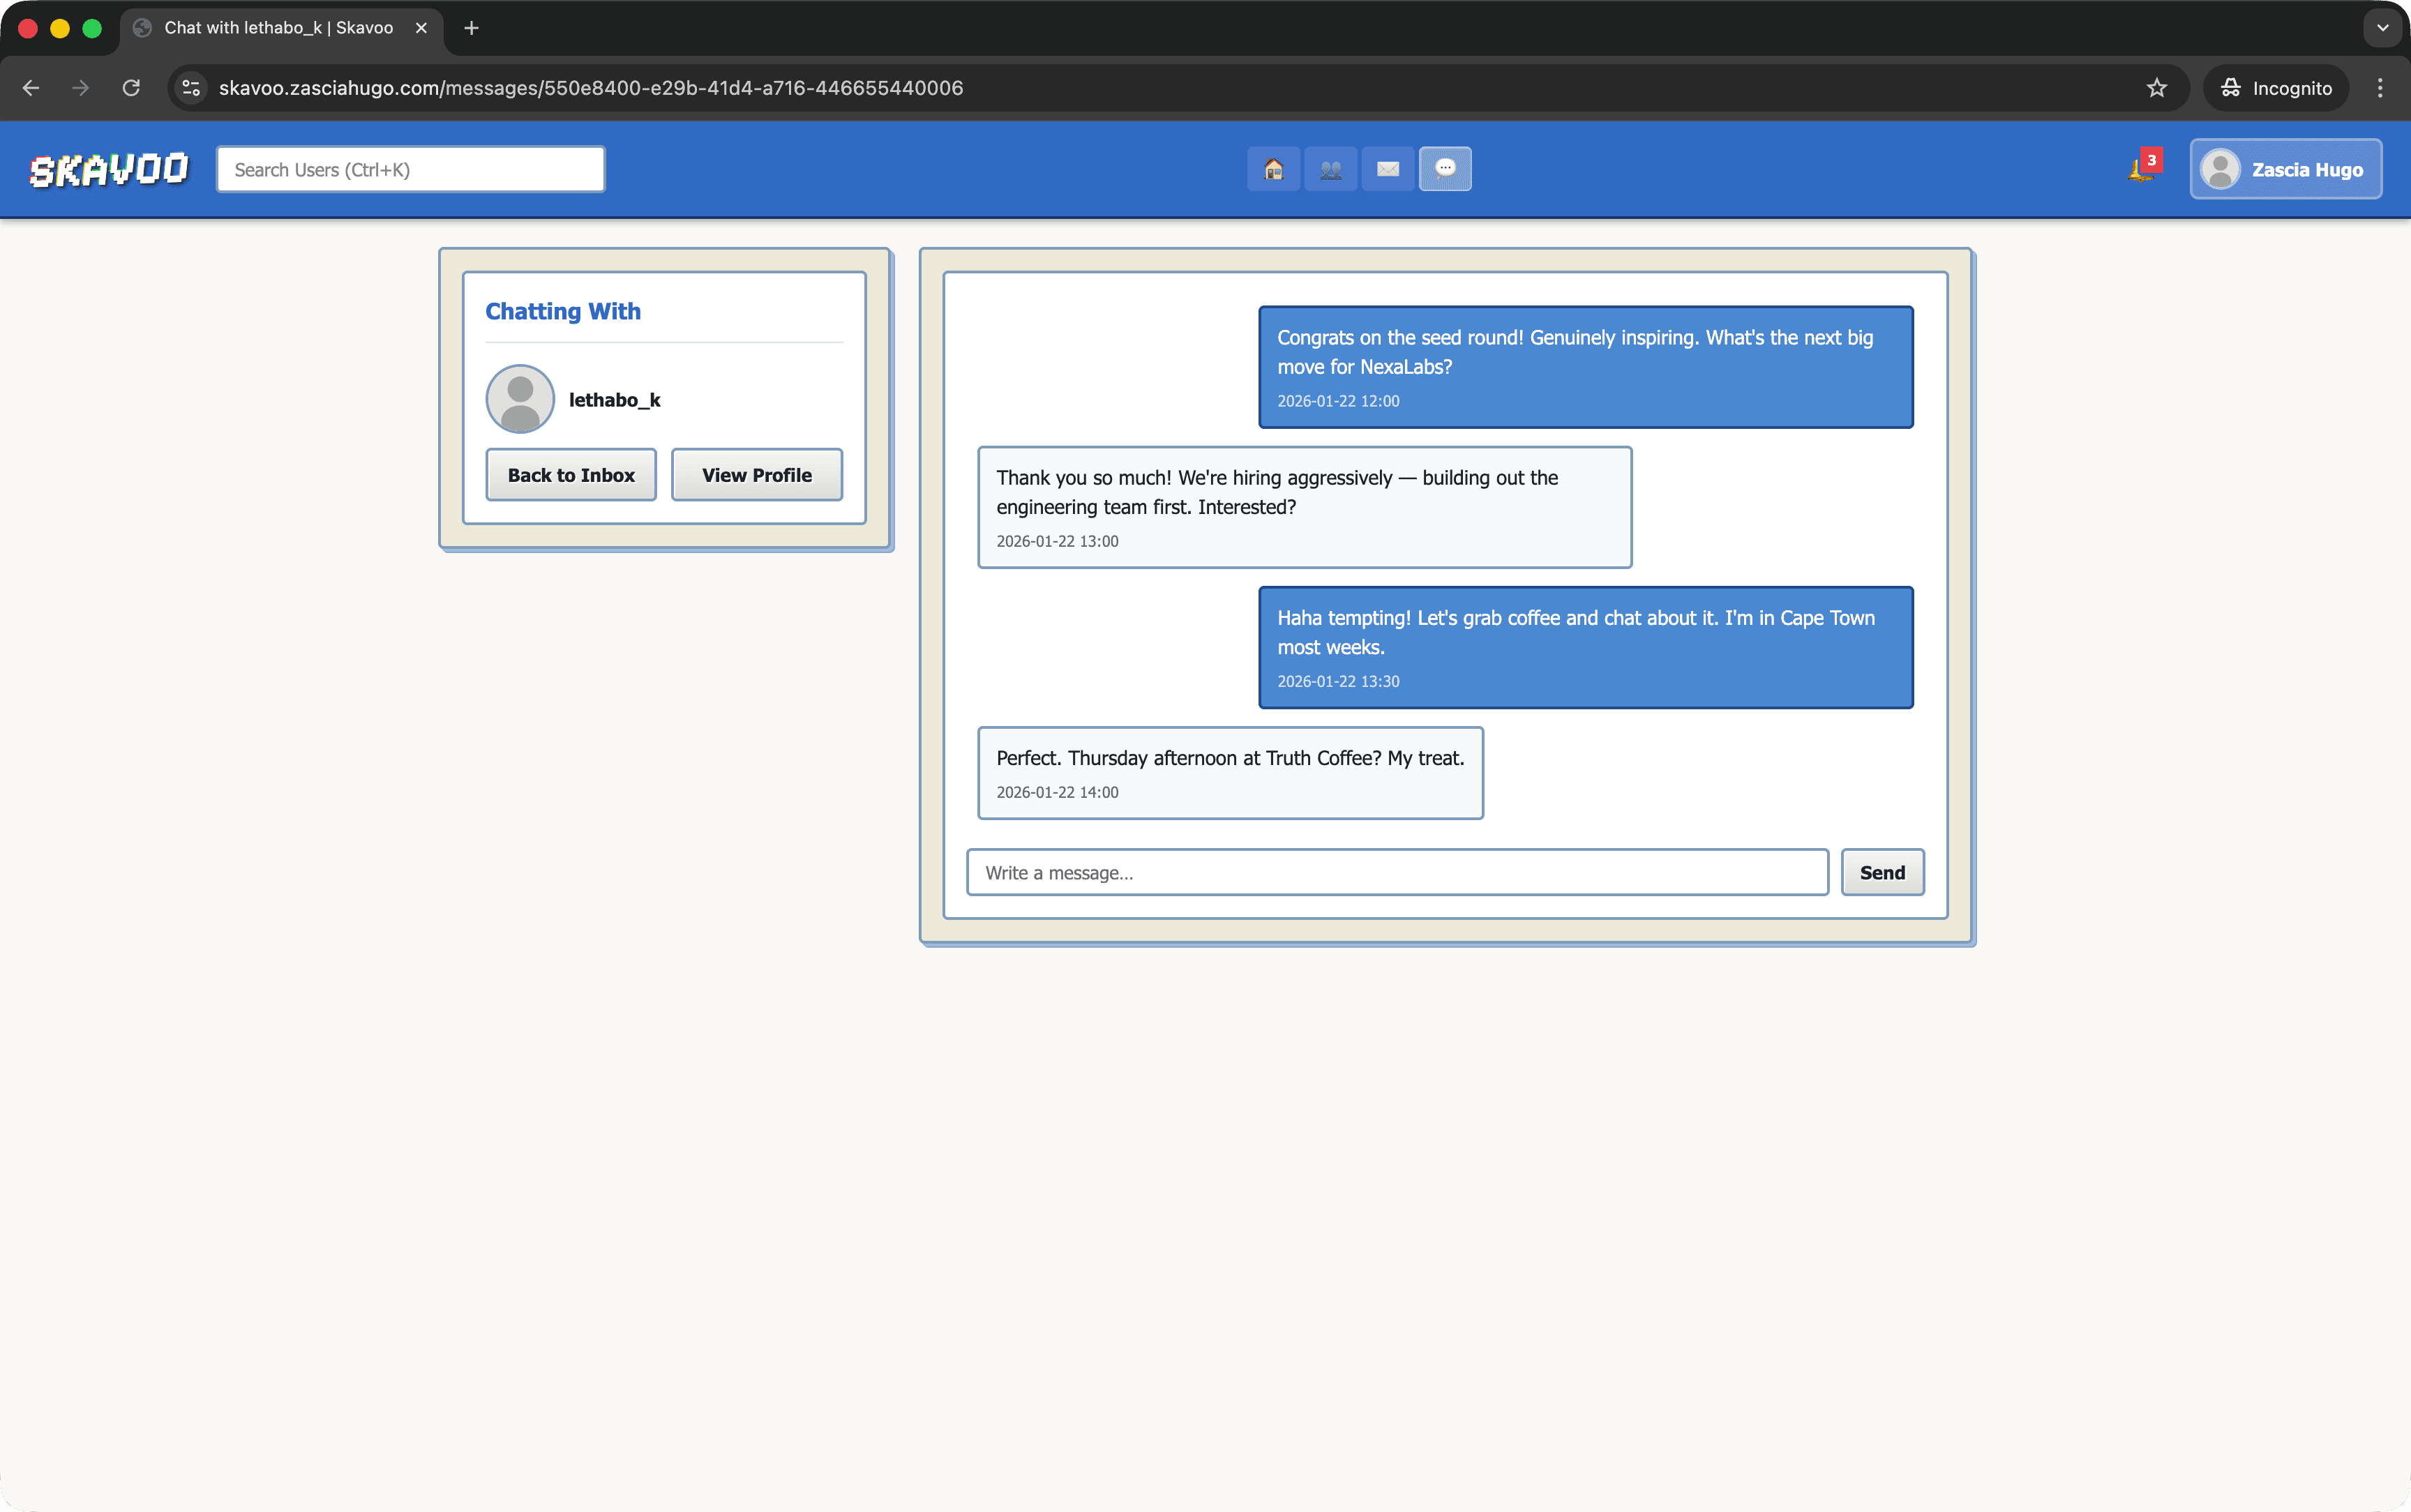Open Chrome three-dot menu
Screen dimensions: 2411x1512
click(2380, 88)
